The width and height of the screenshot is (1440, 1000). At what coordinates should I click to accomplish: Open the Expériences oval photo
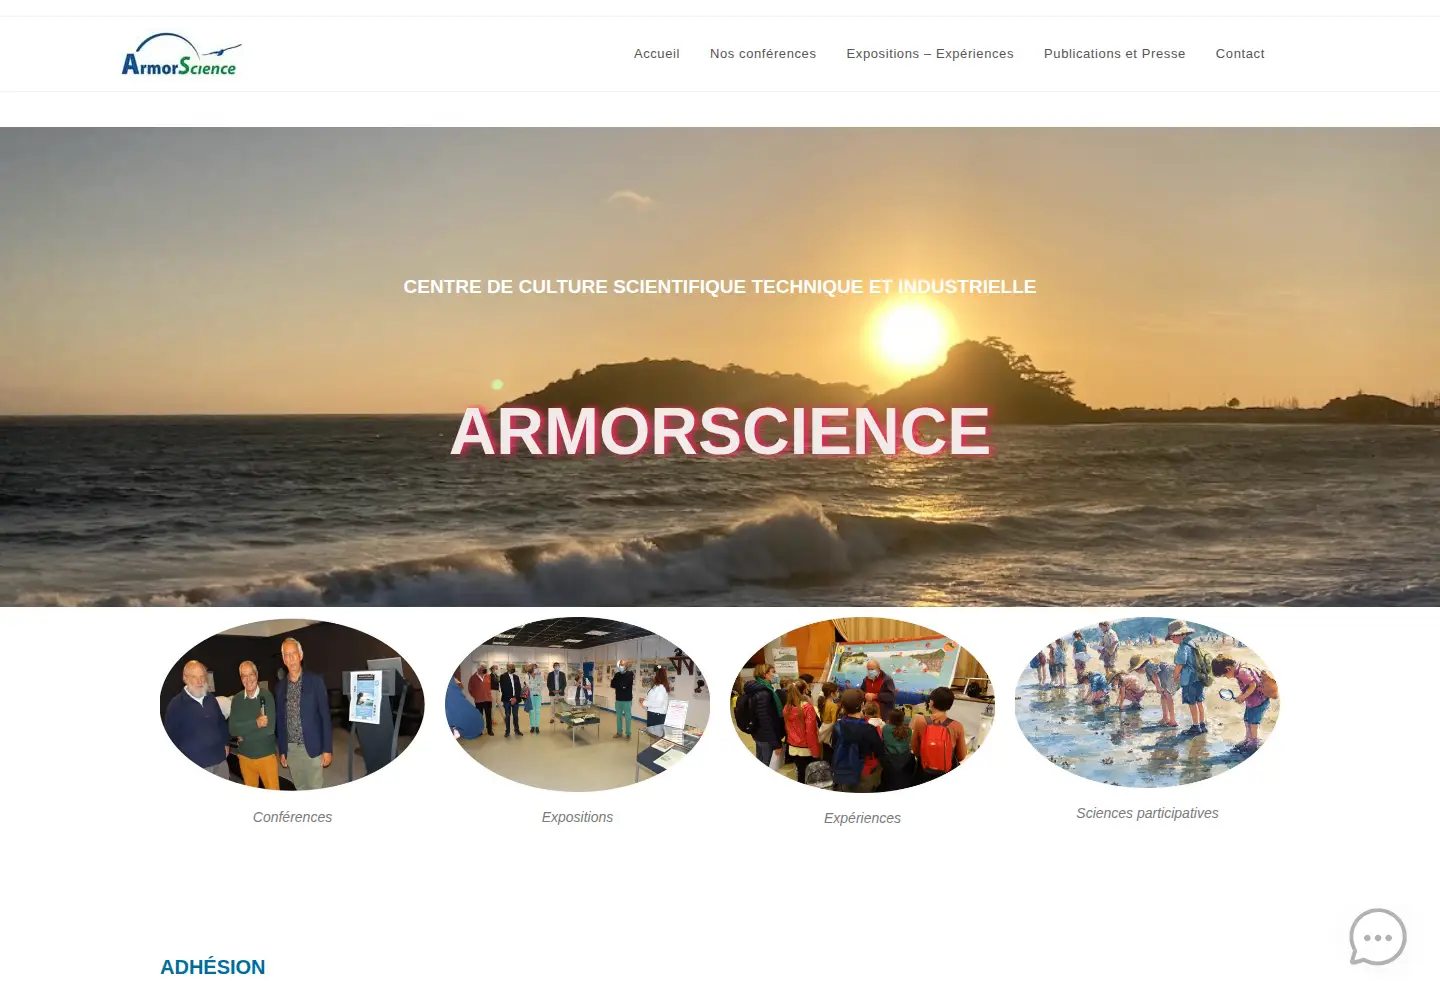(x=862, y=705)
